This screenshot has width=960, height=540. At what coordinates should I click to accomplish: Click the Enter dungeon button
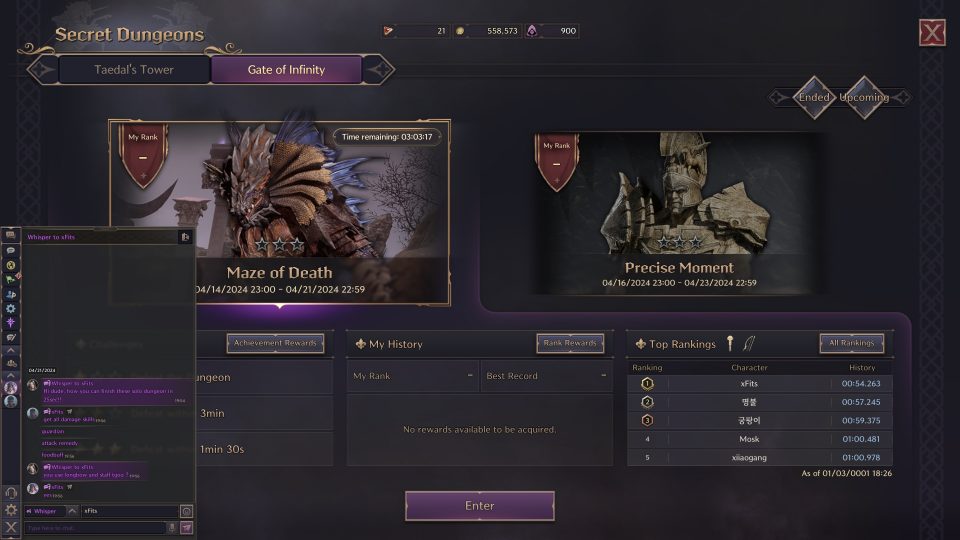pos(480,506)
